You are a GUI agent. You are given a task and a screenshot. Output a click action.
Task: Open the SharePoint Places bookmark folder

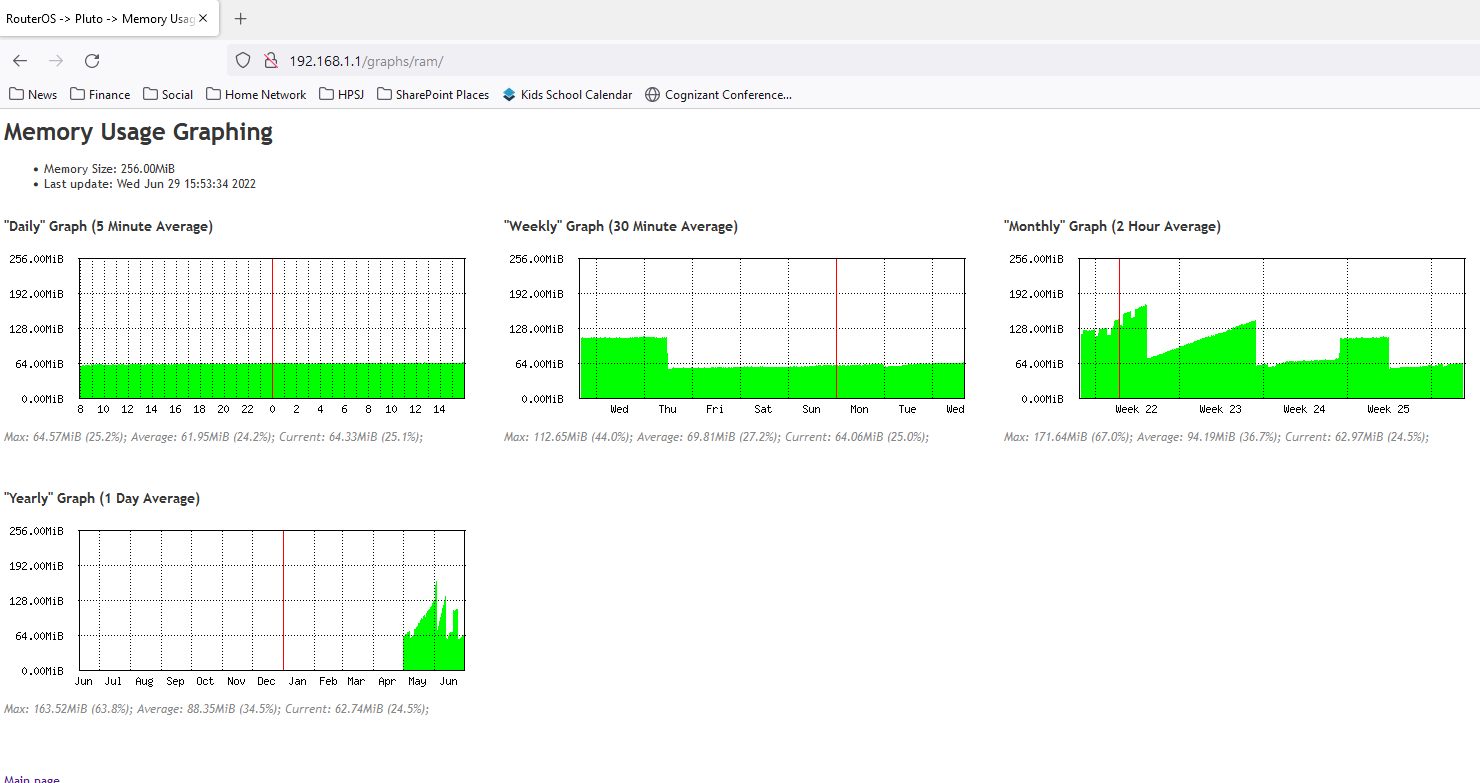[433, 95]
